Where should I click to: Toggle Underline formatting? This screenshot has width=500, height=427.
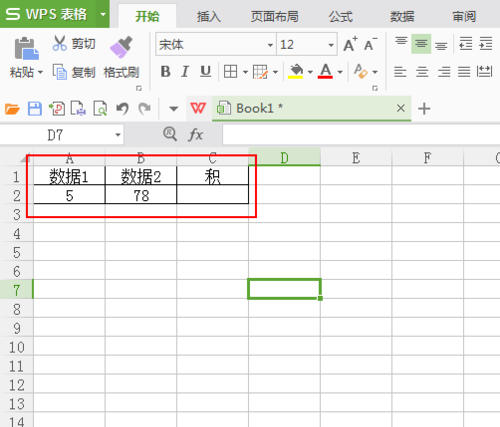[x=205, y=72]
